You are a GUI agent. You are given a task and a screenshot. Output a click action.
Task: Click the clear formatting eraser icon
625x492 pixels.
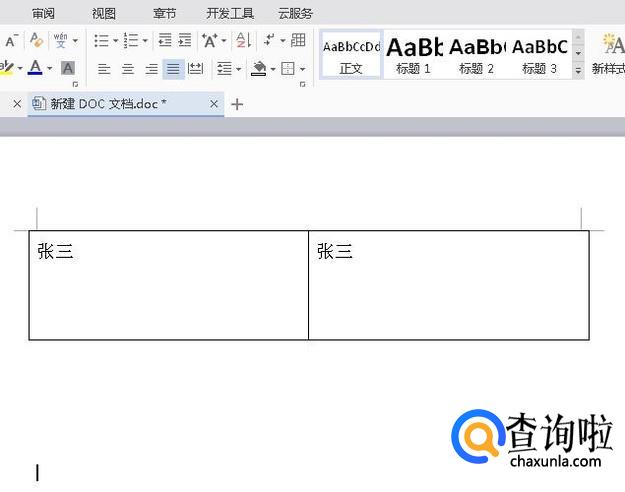tap(36, 40)
